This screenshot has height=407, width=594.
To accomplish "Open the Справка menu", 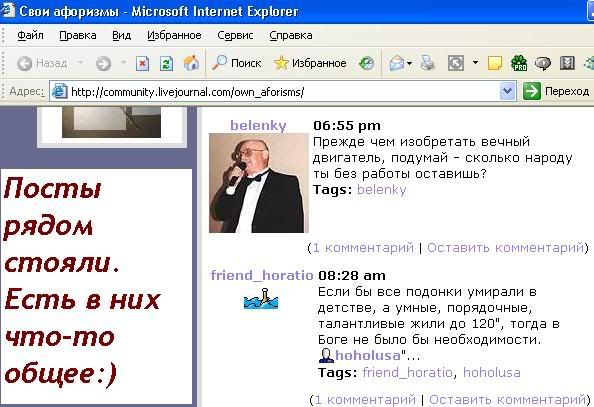I will point(291,35).
